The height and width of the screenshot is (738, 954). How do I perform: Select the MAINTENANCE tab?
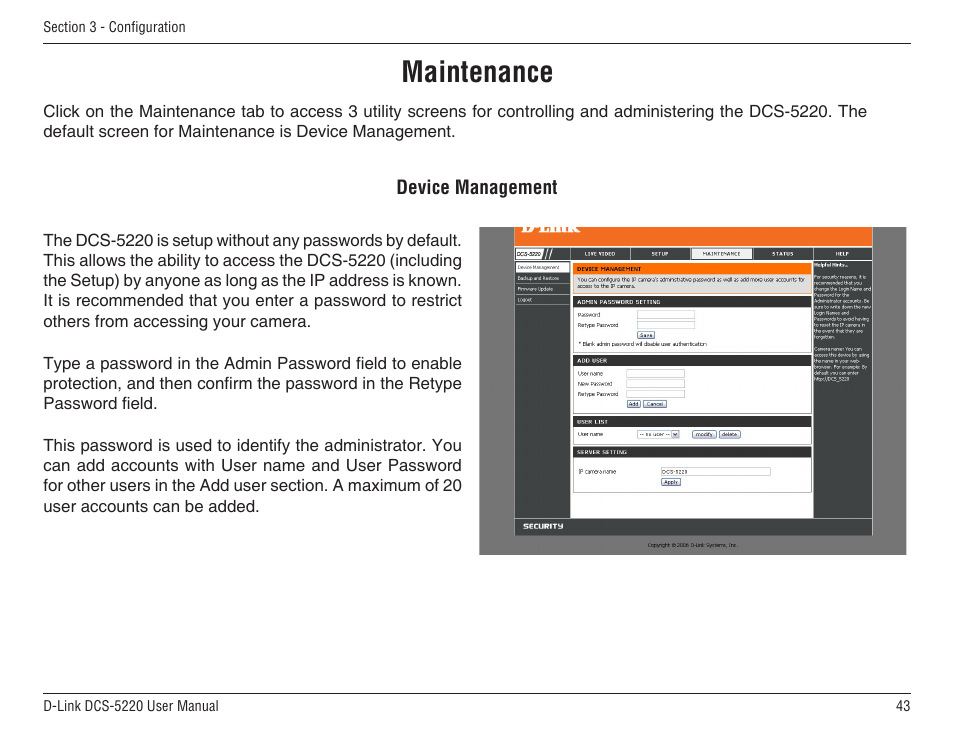point(722,254)
